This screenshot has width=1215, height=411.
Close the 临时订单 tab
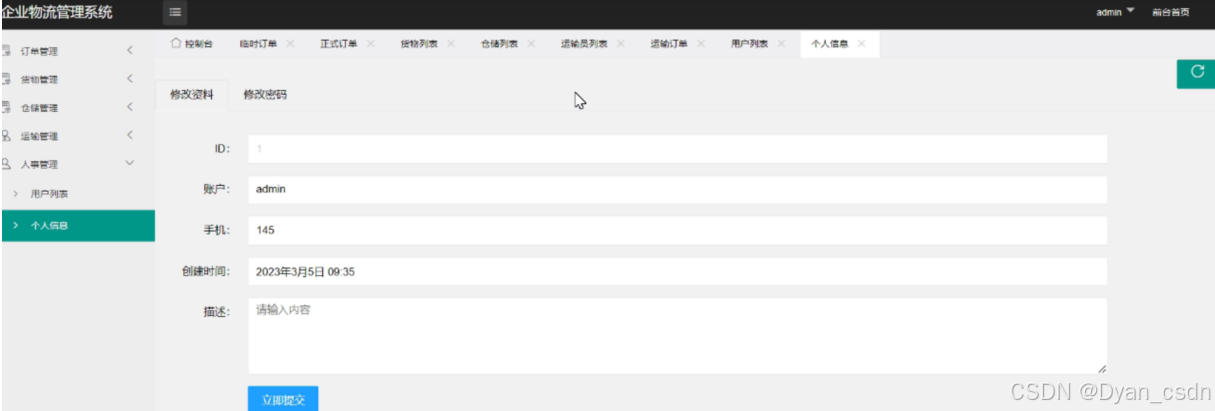pyautogui.click(x=290, y=44)
